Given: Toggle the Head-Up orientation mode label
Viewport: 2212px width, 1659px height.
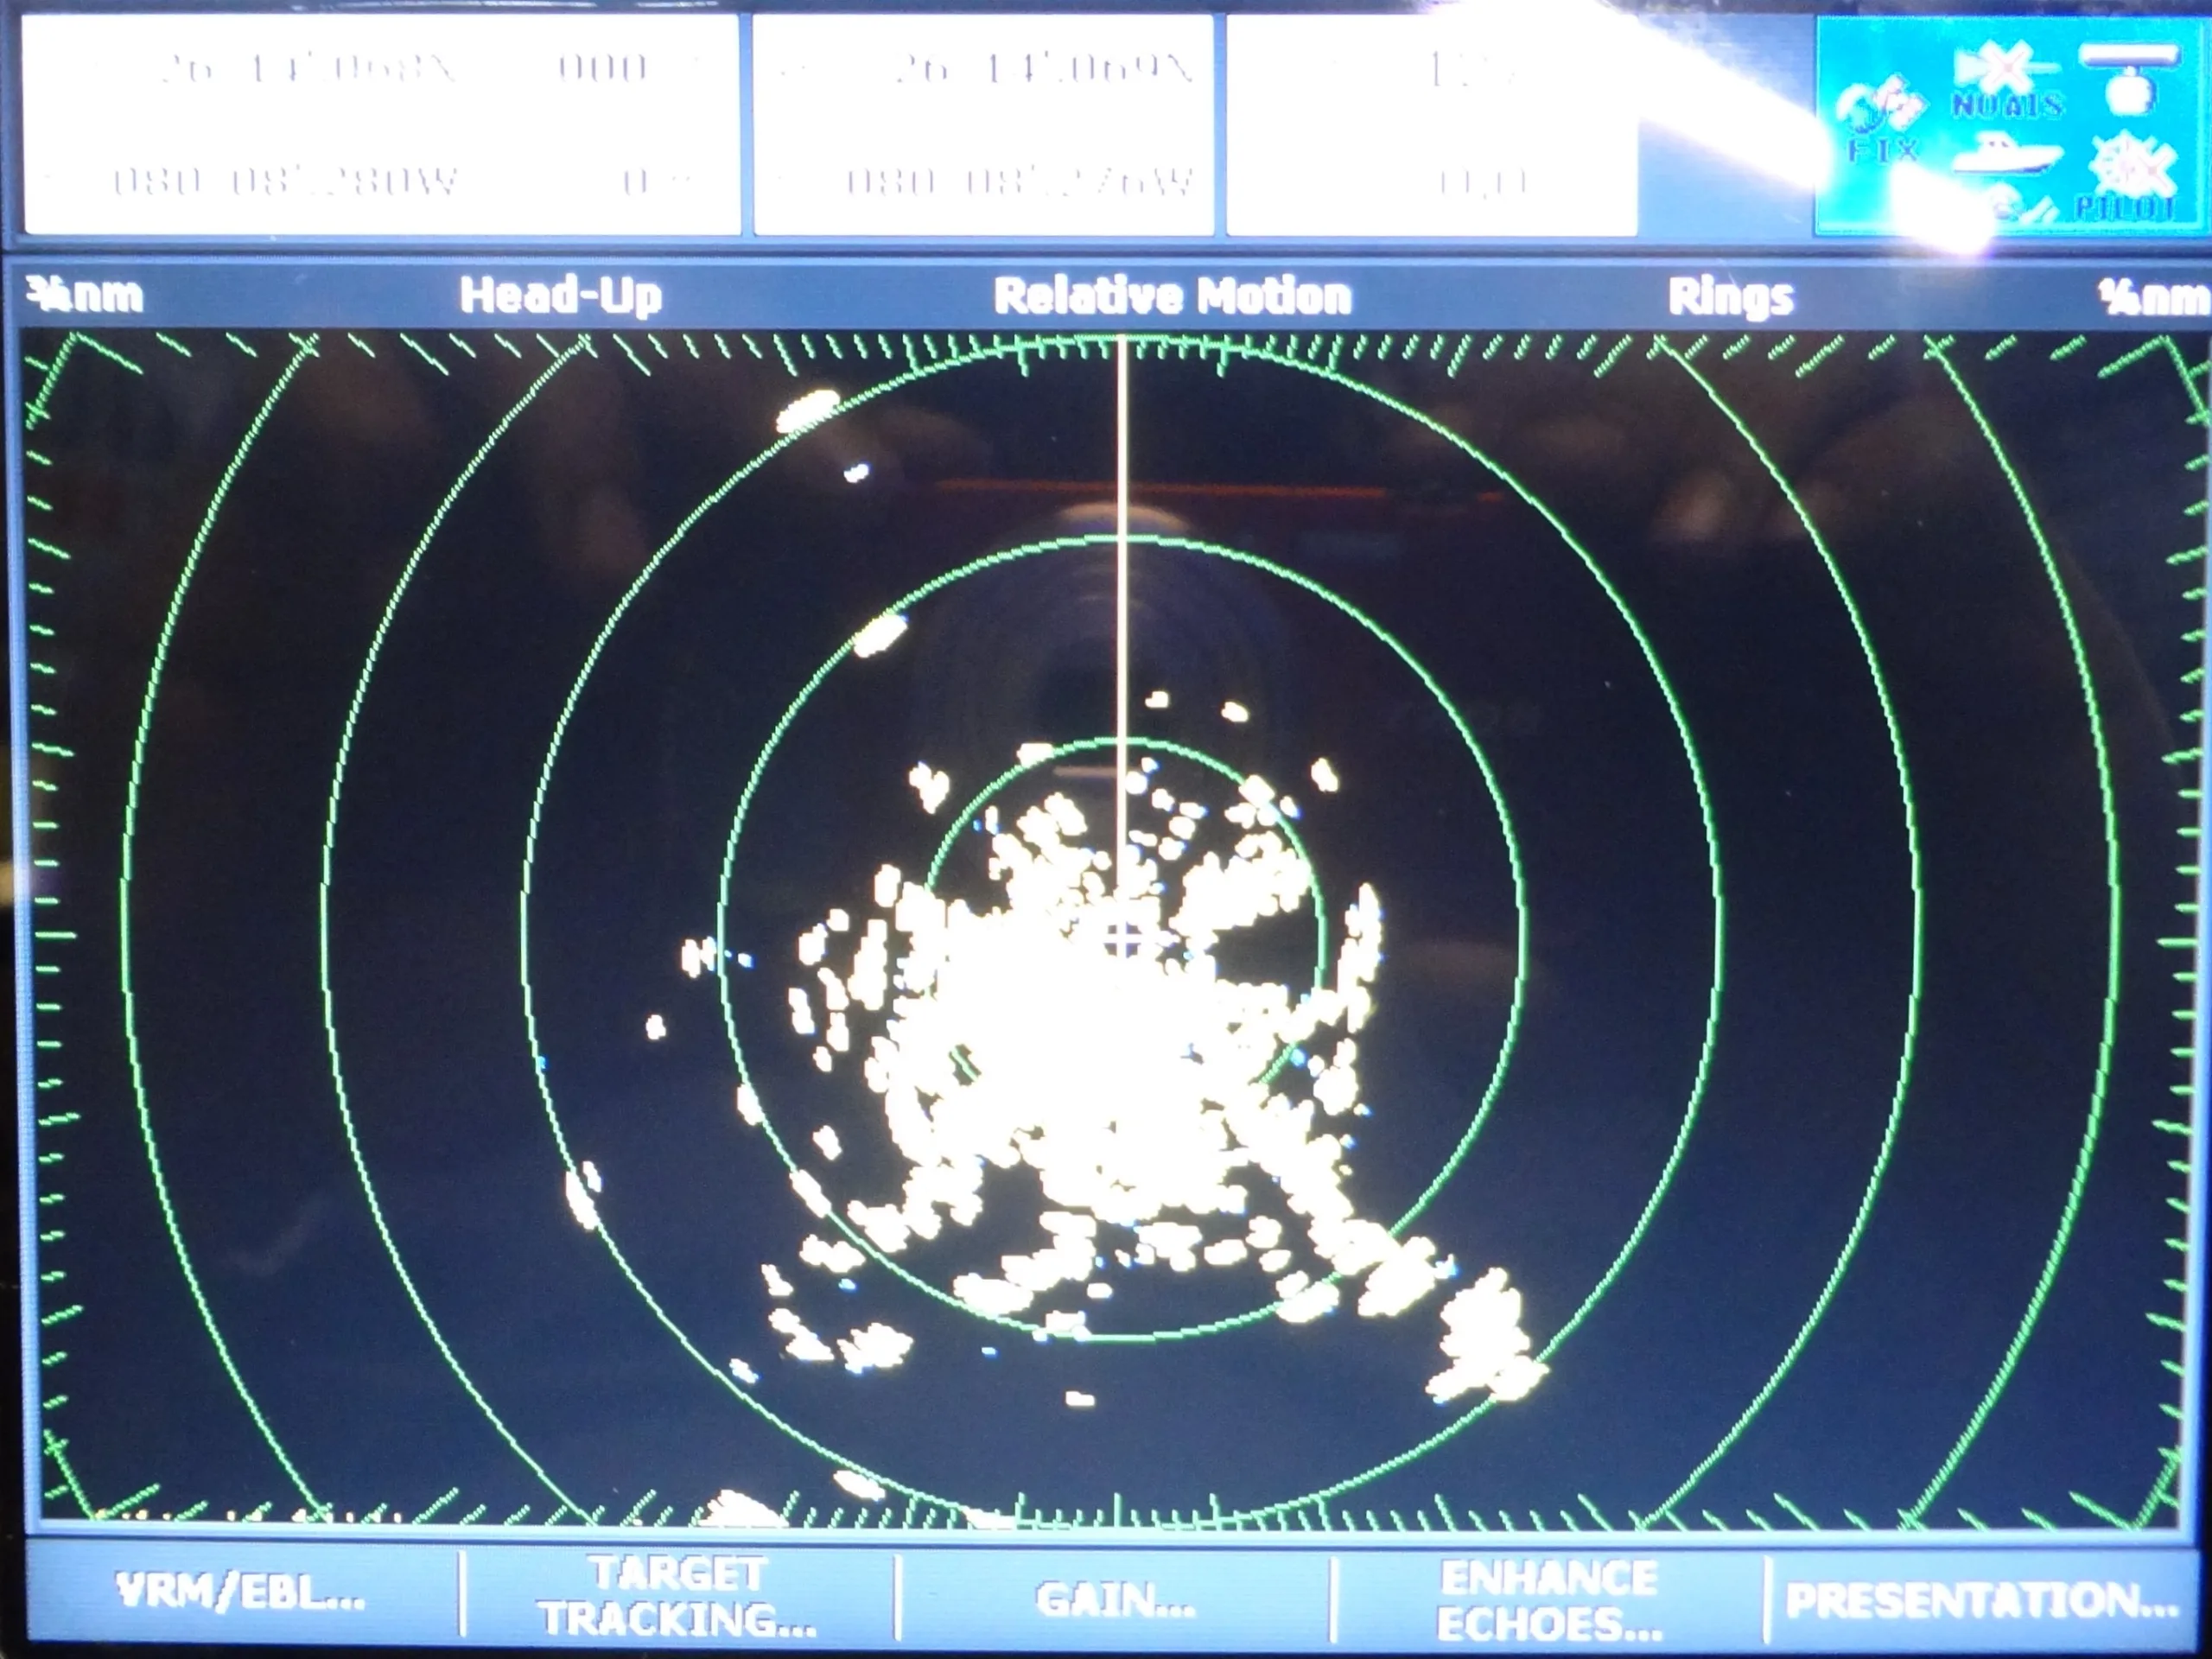Looking at the screenshot, I should click(560, 295).
